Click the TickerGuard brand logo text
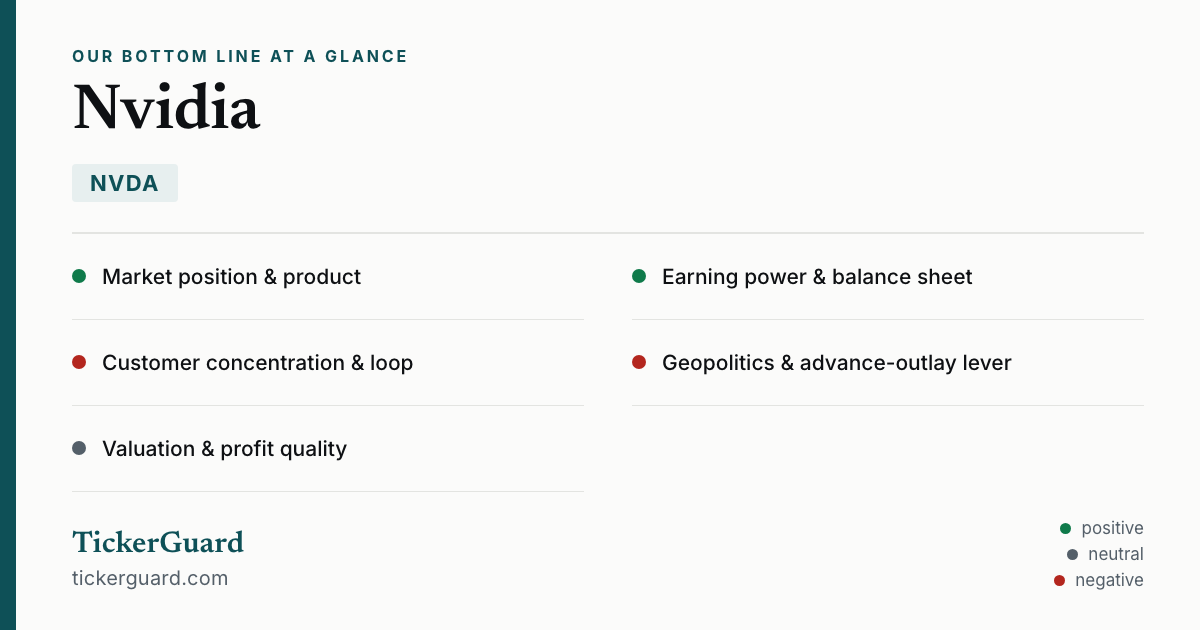The width and height of the screenshot is (1200, 630). [x=158, y=542]
